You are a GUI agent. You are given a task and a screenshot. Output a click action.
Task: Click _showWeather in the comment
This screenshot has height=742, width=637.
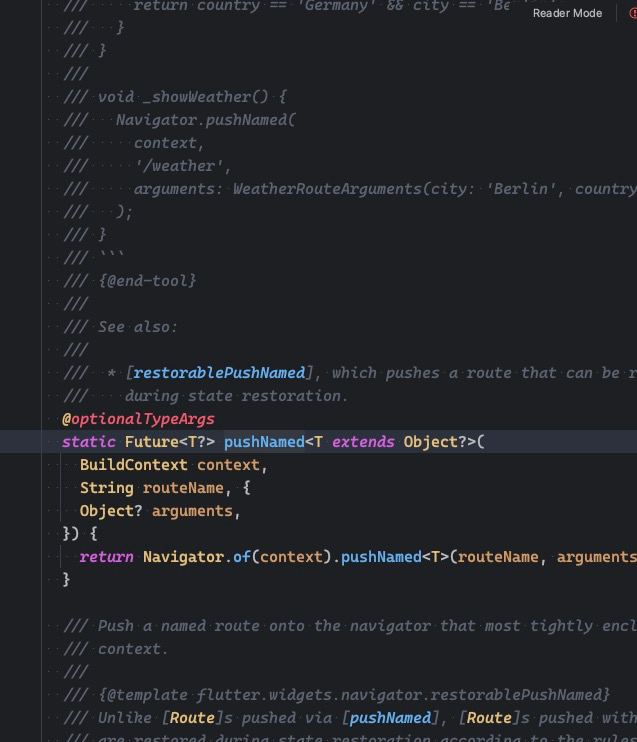196,97
